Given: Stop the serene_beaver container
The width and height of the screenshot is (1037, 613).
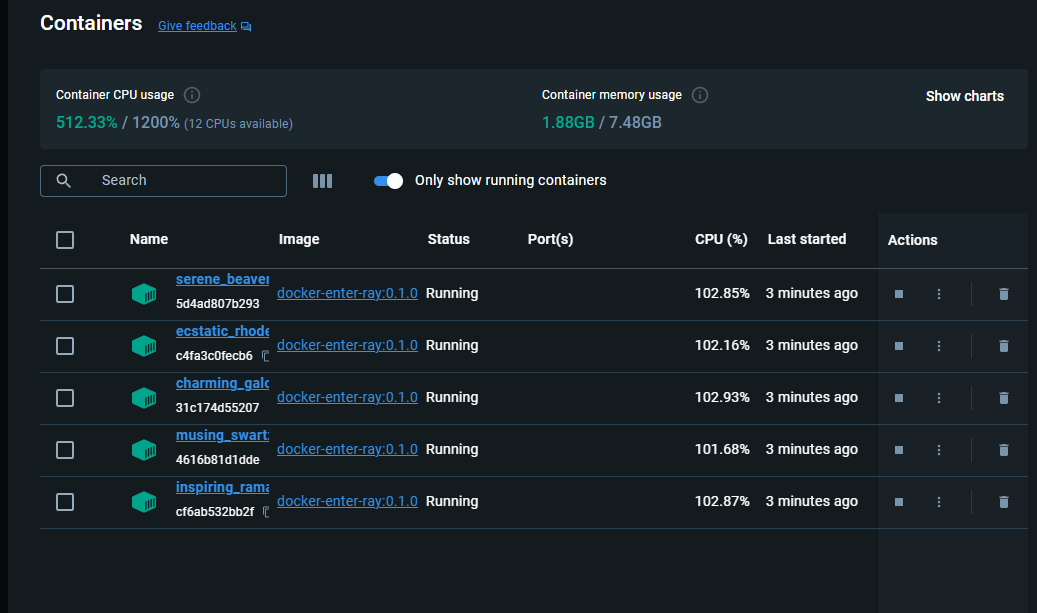Looking at the screenshot, I should (899, 294).
